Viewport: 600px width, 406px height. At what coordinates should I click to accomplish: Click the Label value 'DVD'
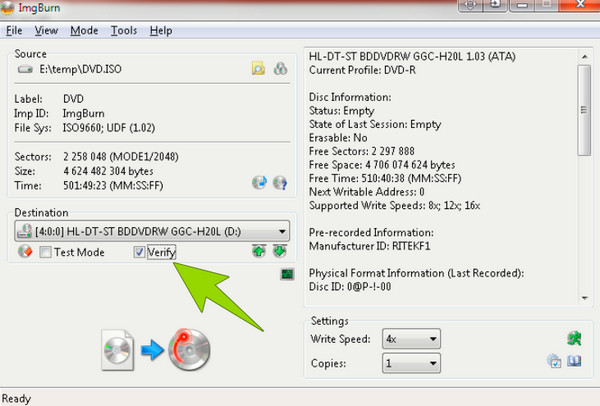point(73,99)
